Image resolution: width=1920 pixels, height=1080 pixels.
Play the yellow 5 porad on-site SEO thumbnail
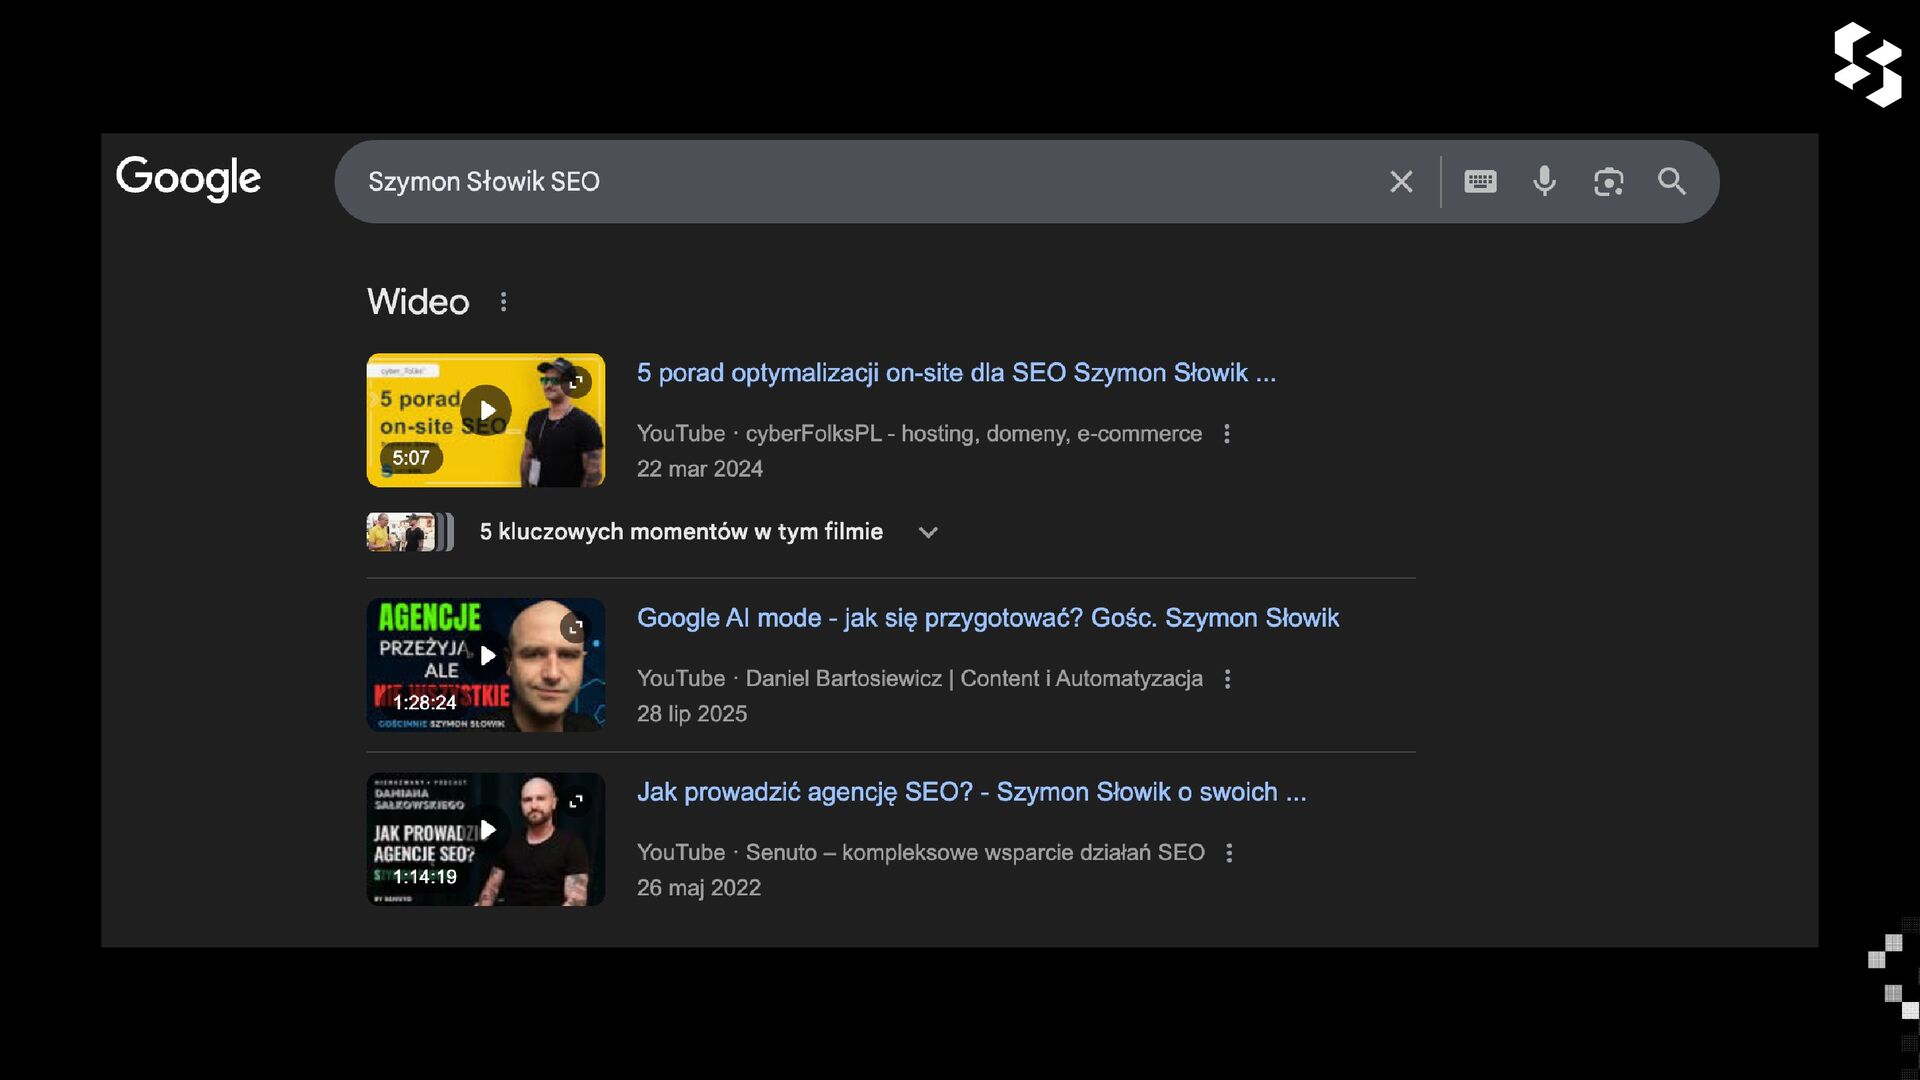pos(486,411)
